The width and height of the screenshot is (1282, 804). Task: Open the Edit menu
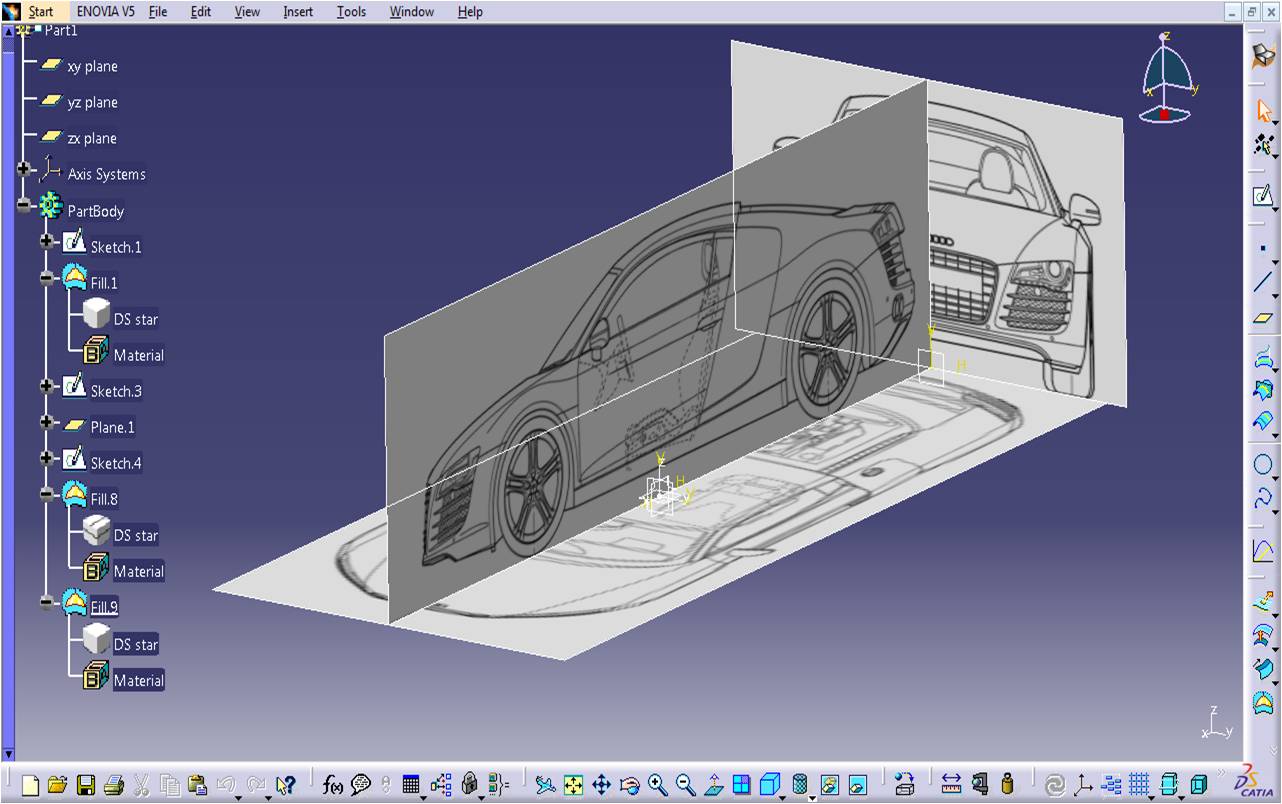pyautogui.click(x=201, y=12)
